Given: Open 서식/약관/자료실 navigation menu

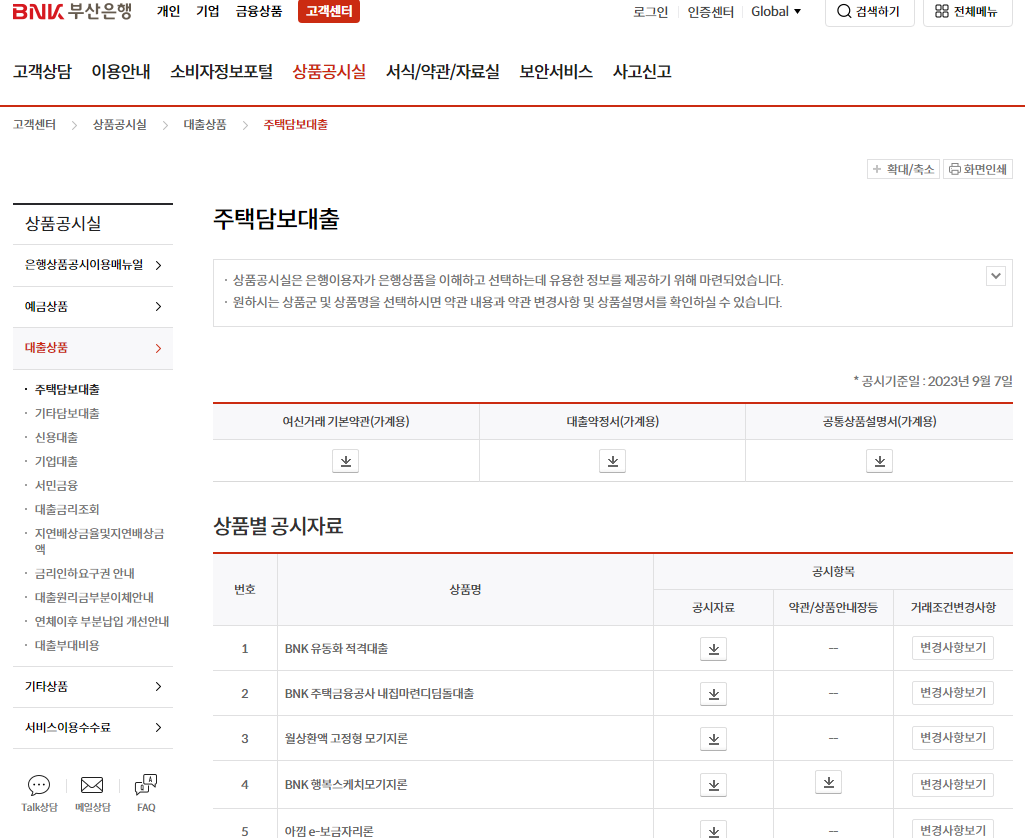Looking at the screenshot, I should click(x=443, y=71).
